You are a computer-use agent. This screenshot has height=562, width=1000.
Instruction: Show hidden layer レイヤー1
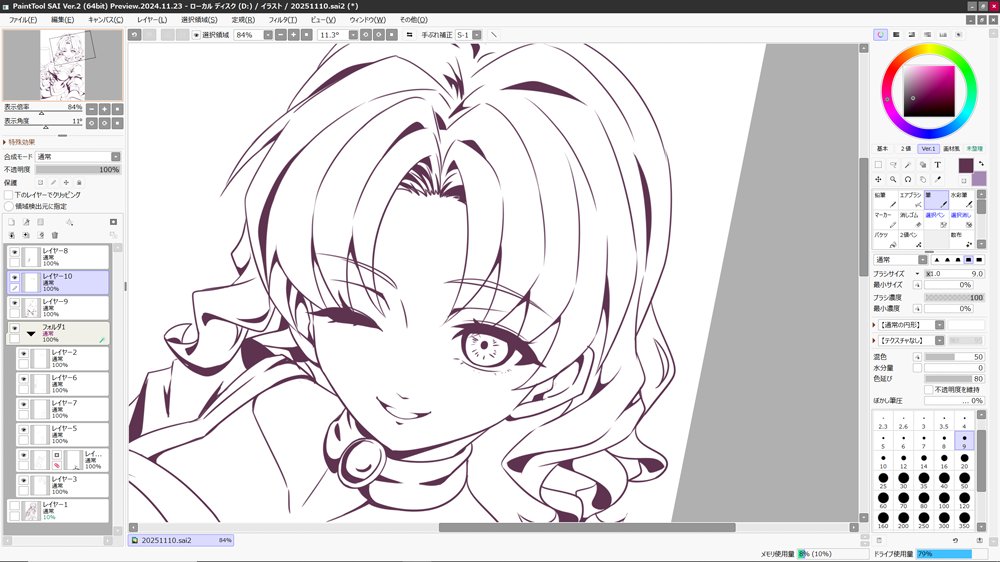15,506
